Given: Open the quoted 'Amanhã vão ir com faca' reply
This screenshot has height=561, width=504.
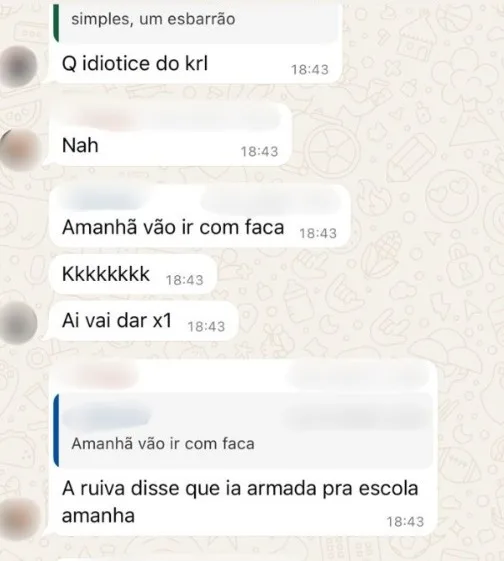Looking at the screenshot, I should point(243,430).
